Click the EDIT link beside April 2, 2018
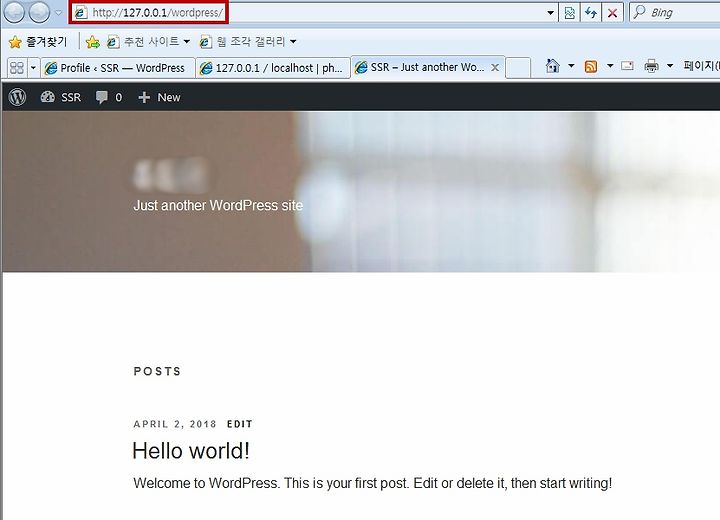 [240, 424]
